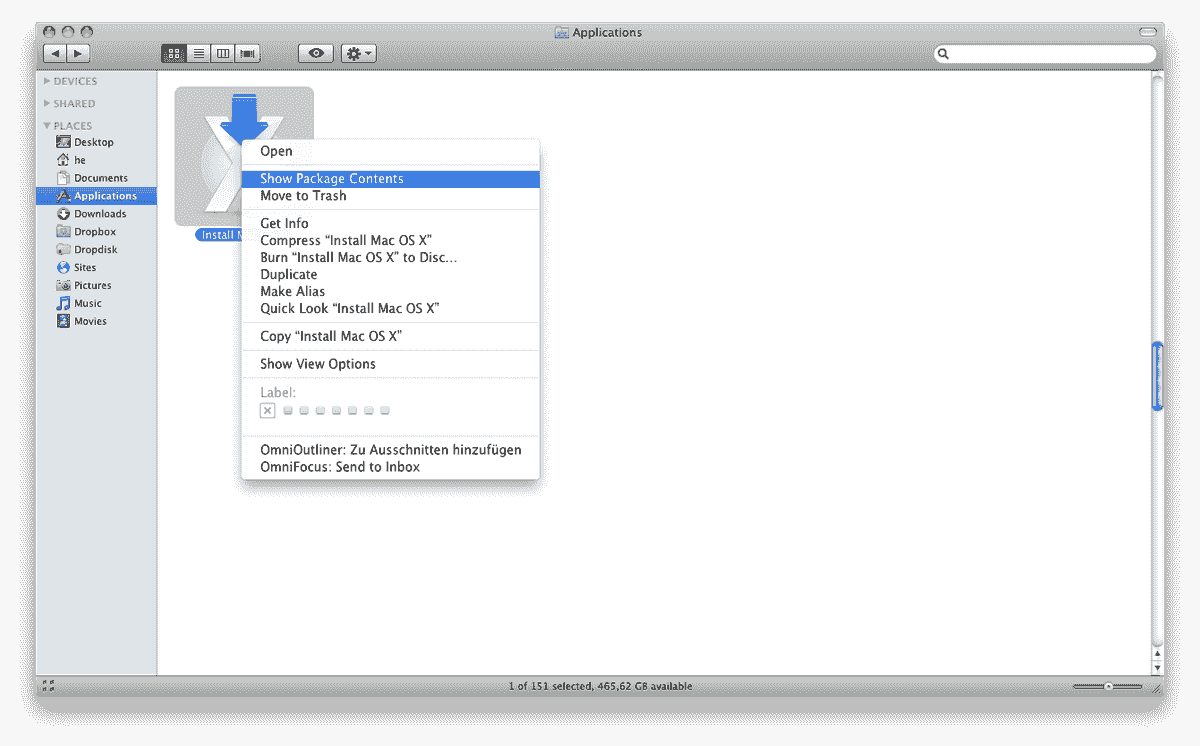Choose Show Package Contents
This screenshot has width=1200, height=746.
click(x=331, y=178)
